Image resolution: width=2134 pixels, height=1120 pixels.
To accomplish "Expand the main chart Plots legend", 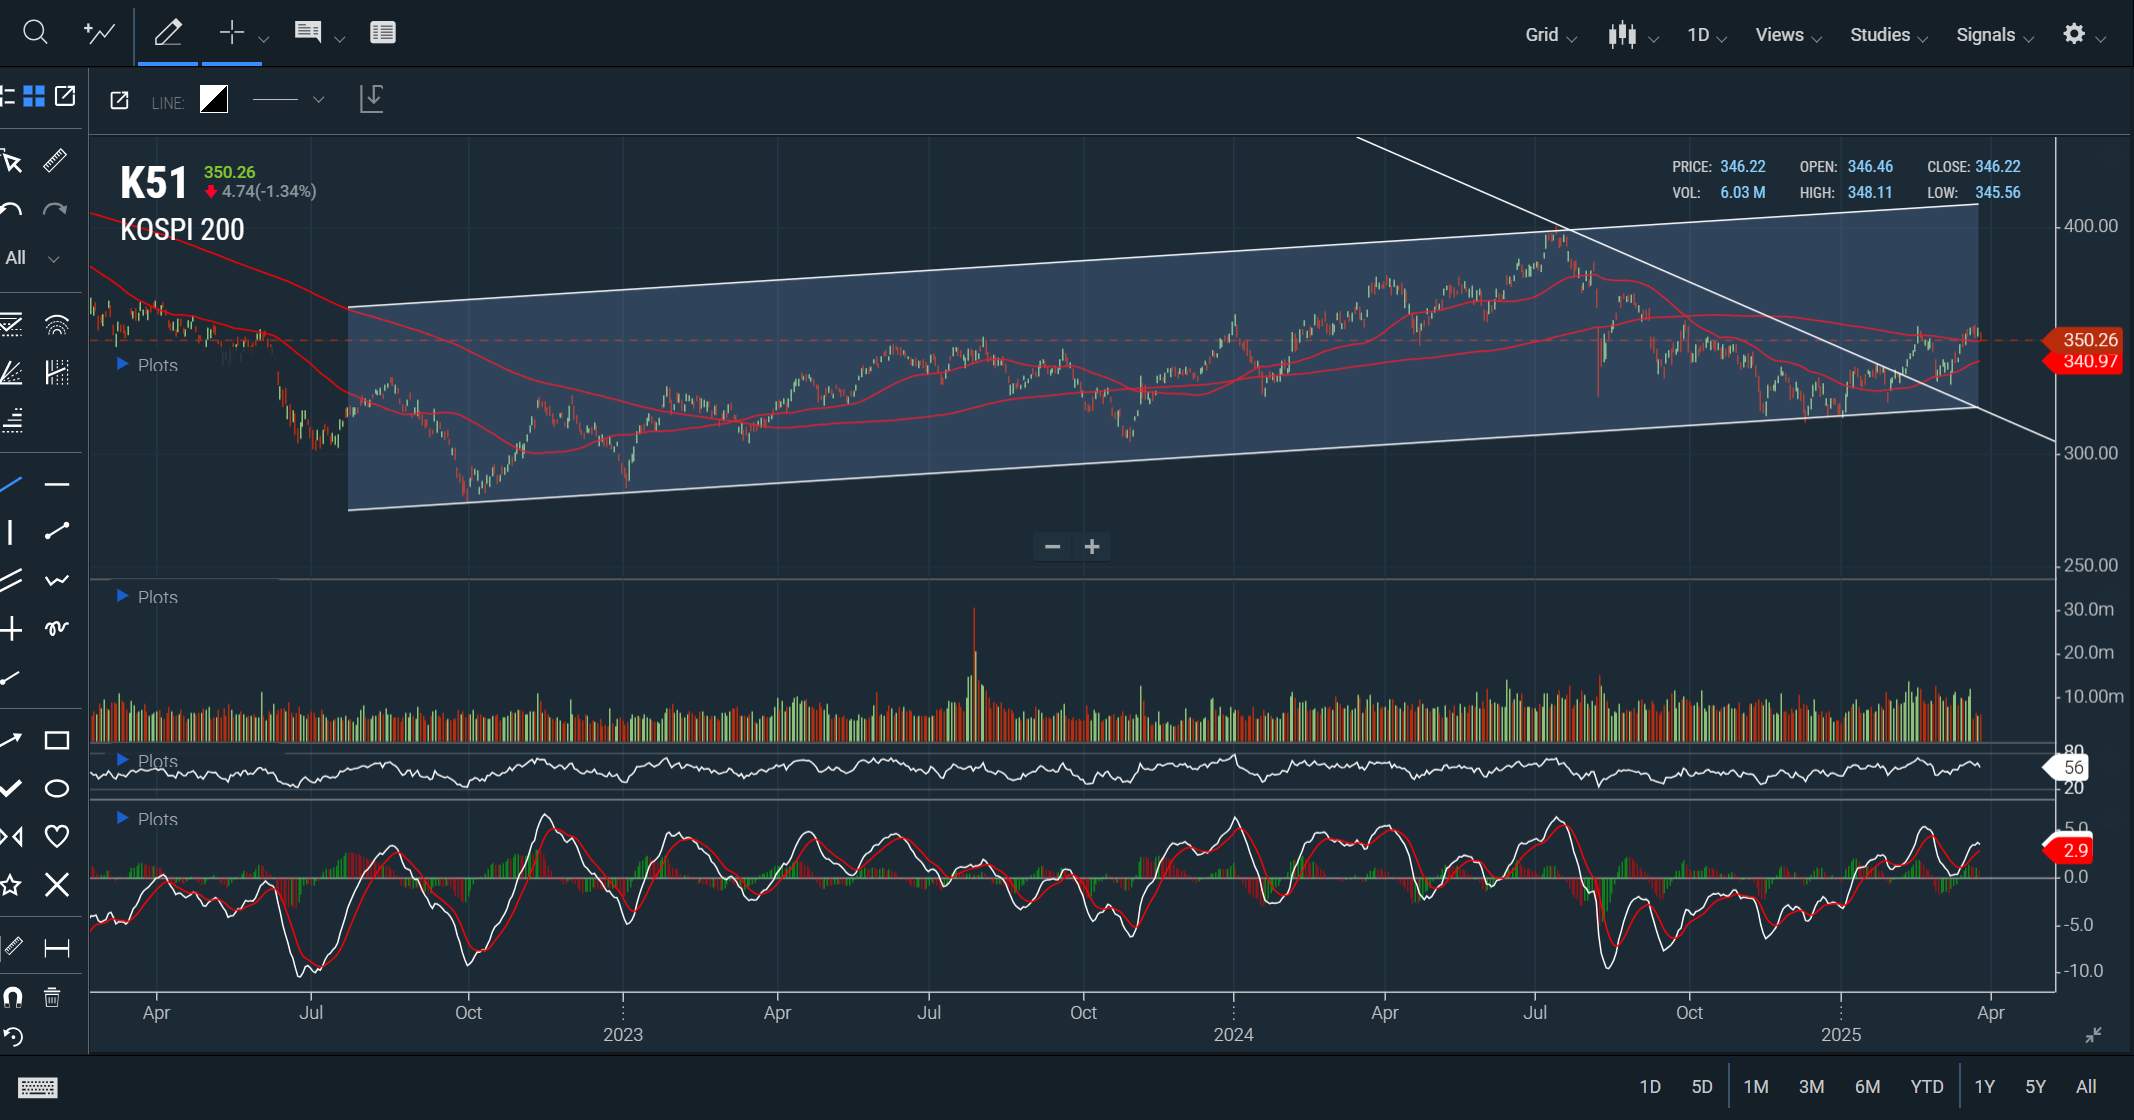I will (147, 365).
